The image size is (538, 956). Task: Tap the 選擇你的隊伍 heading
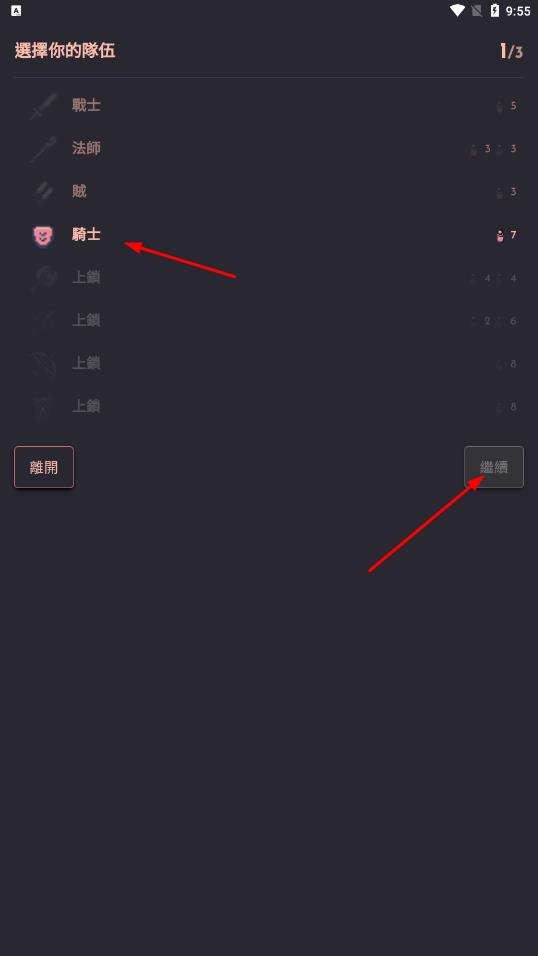(x=65, y=51)
